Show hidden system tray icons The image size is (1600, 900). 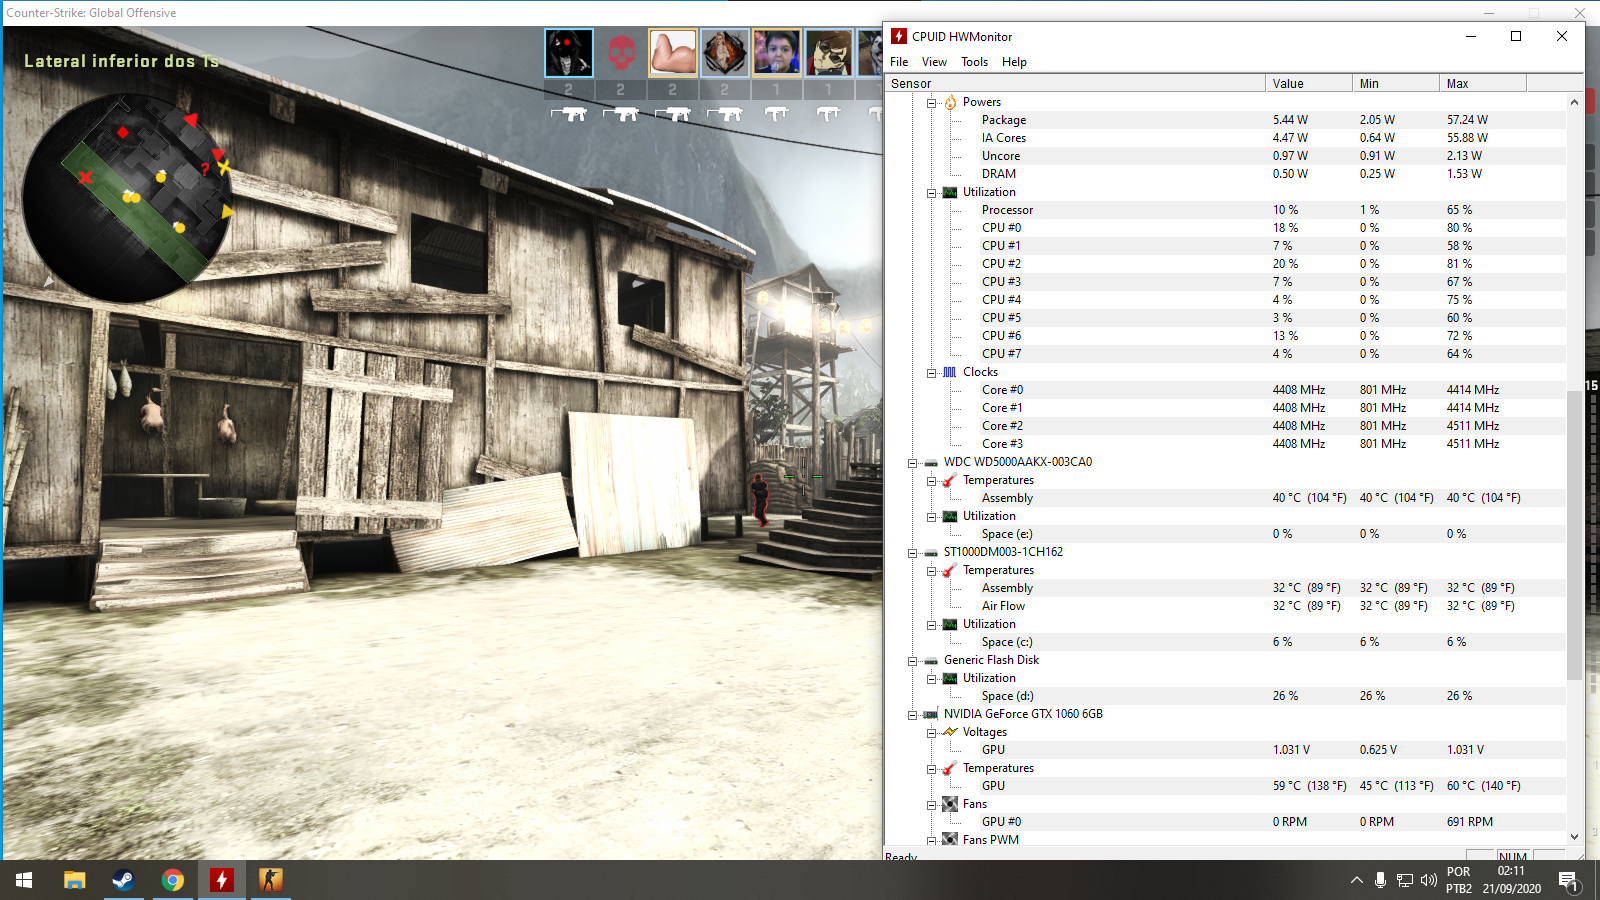point(1356,880)
